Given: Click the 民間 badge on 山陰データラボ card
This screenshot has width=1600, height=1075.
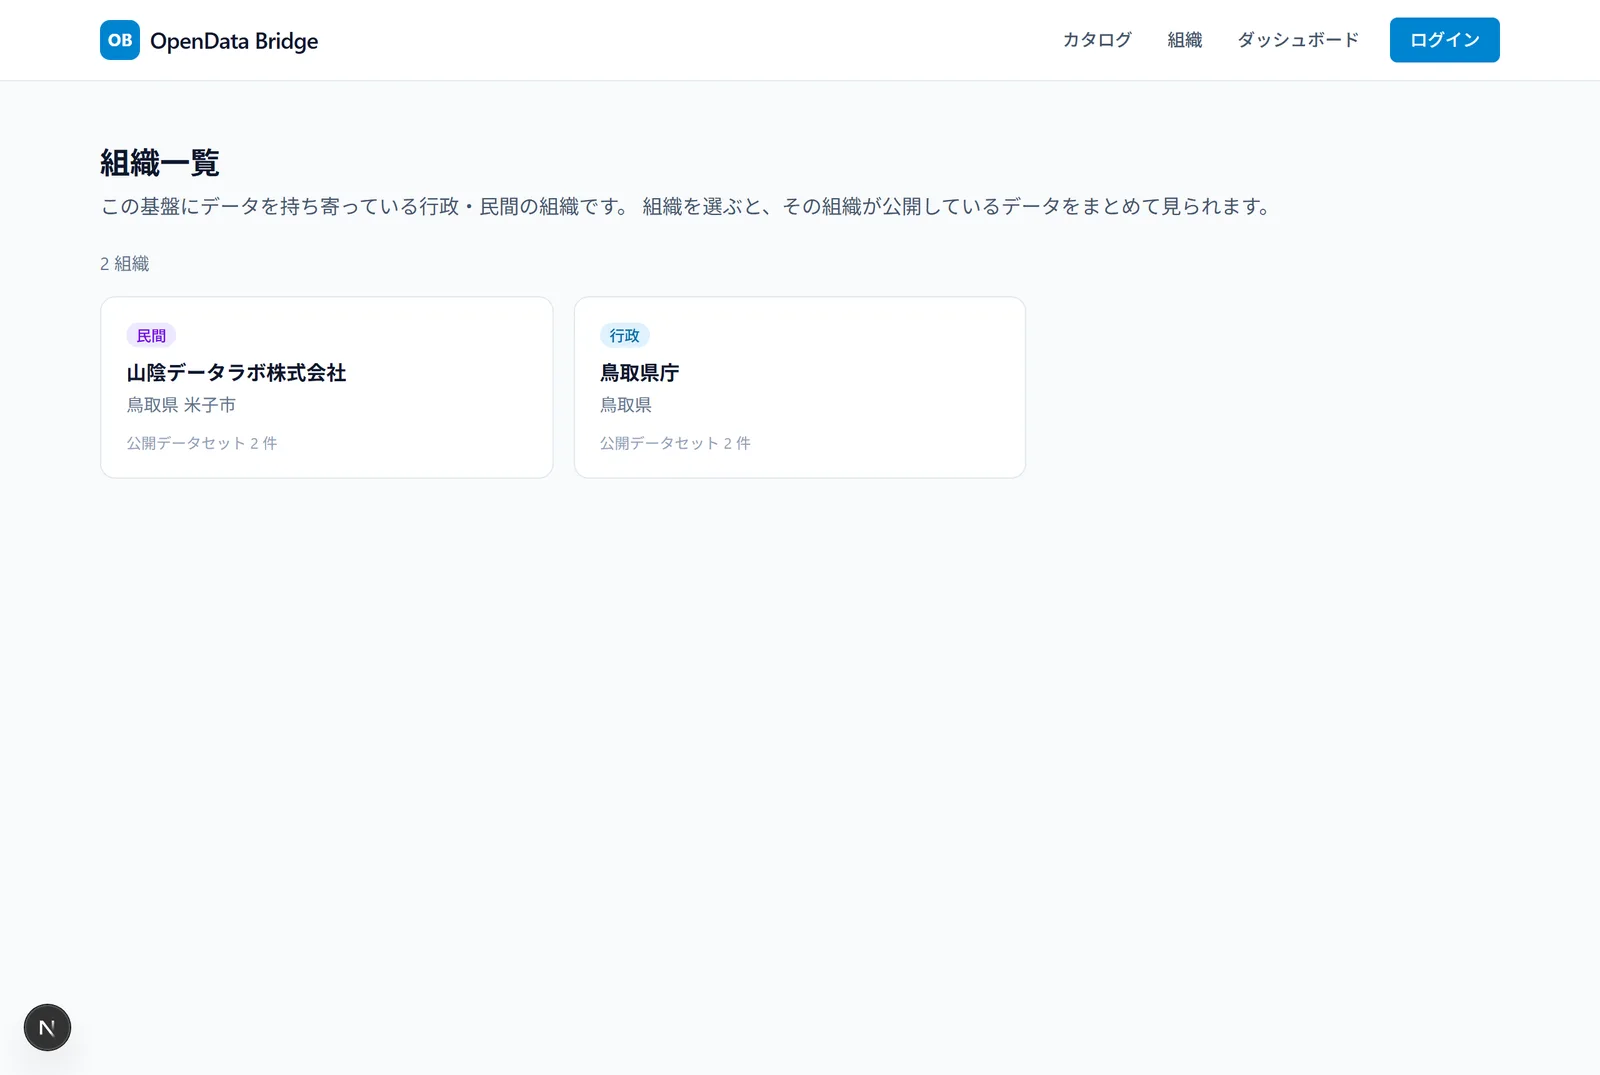Looking at the screenshot, I should point(151,336).
